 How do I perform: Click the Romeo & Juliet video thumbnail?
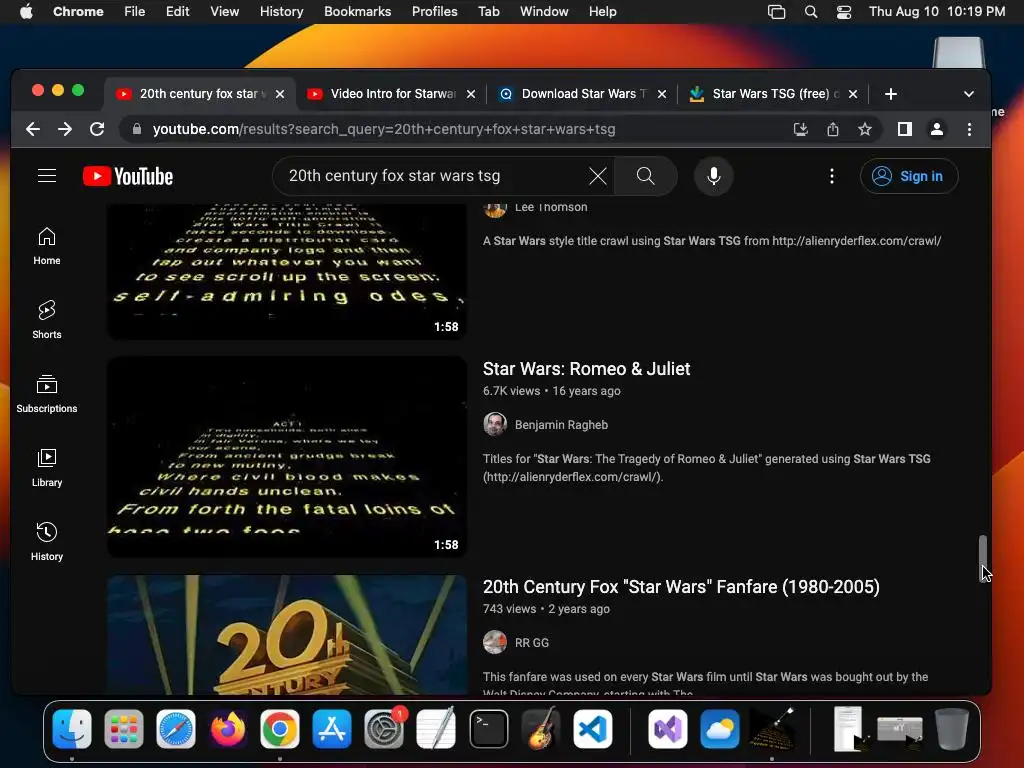click(287, 457)
